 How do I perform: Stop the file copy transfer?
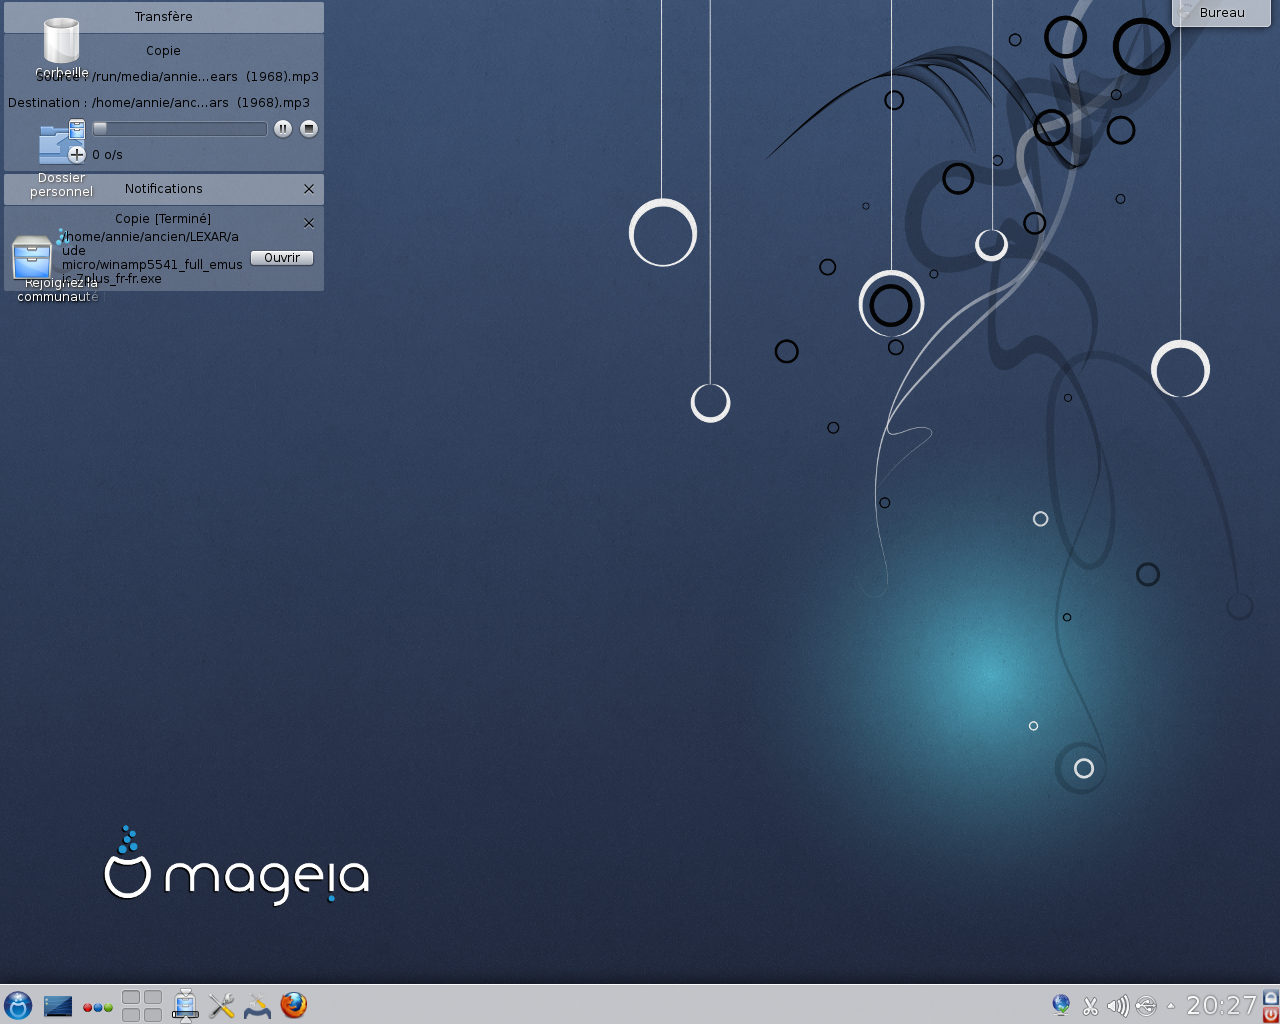pyautogui.click(x=309, y=128)
